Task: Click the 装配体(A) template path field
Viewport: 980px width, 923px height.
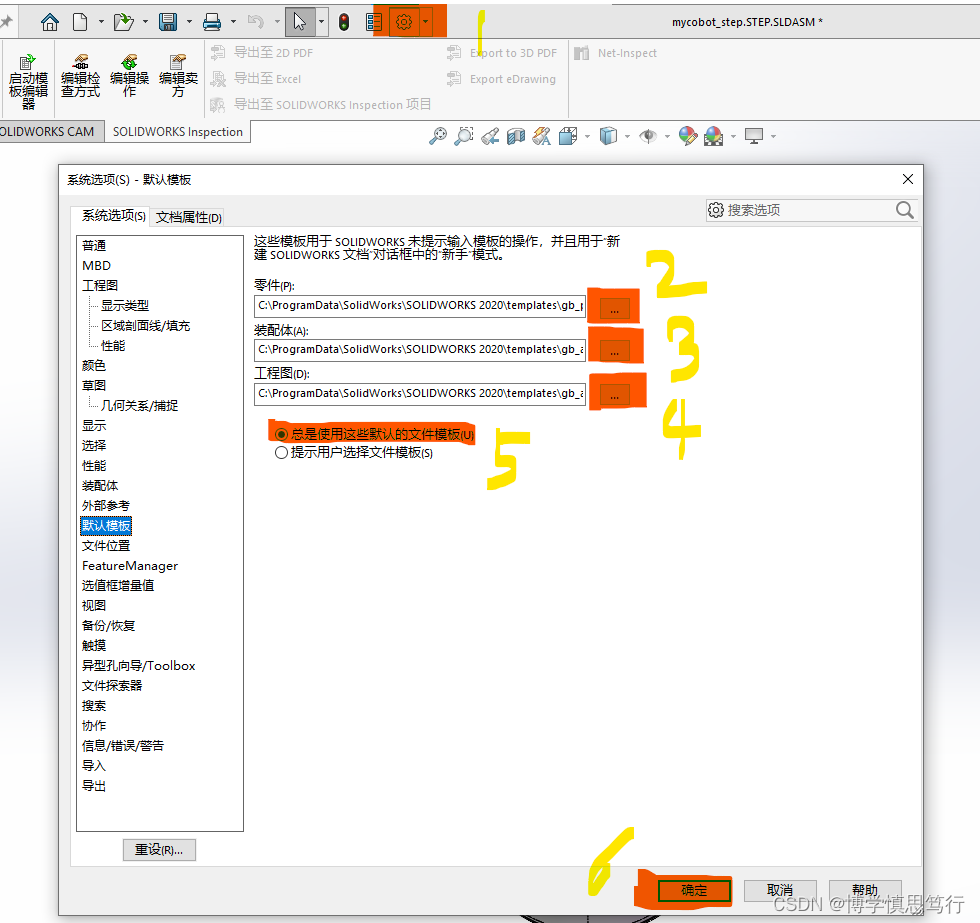Action: [419, 349]
